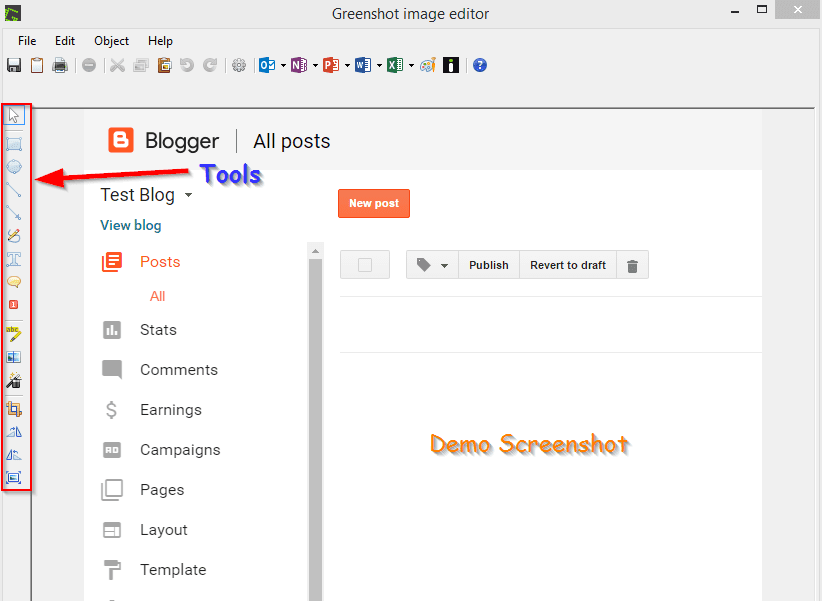Image resolution: width=822 pixels, height=601 pixels.
Task: Select the Freehand pencil tool
Action: point(14,236)
